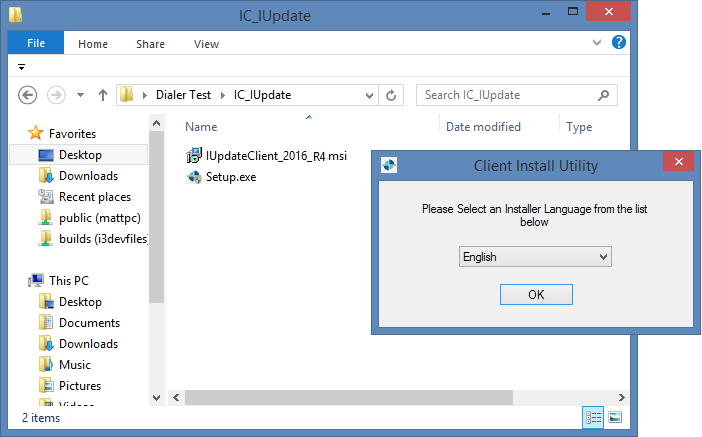
Task: Open Downloads under Favorites
Action: coord(88,176)
